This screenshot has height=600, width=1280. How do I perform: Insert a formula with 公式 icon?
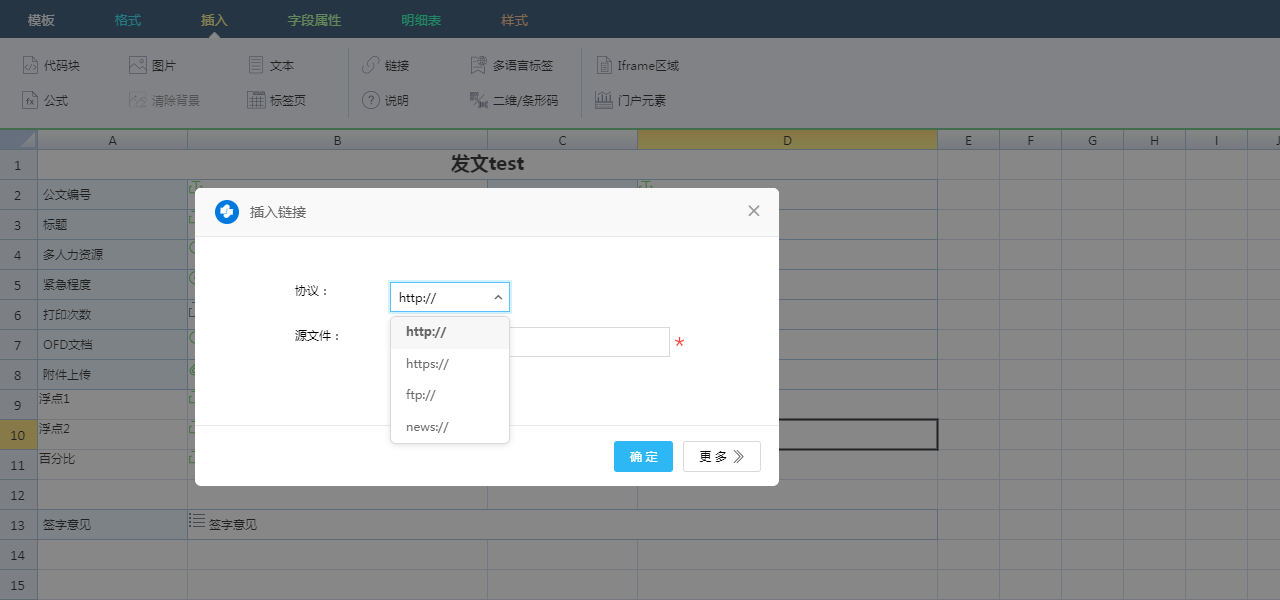coord(31,101)
